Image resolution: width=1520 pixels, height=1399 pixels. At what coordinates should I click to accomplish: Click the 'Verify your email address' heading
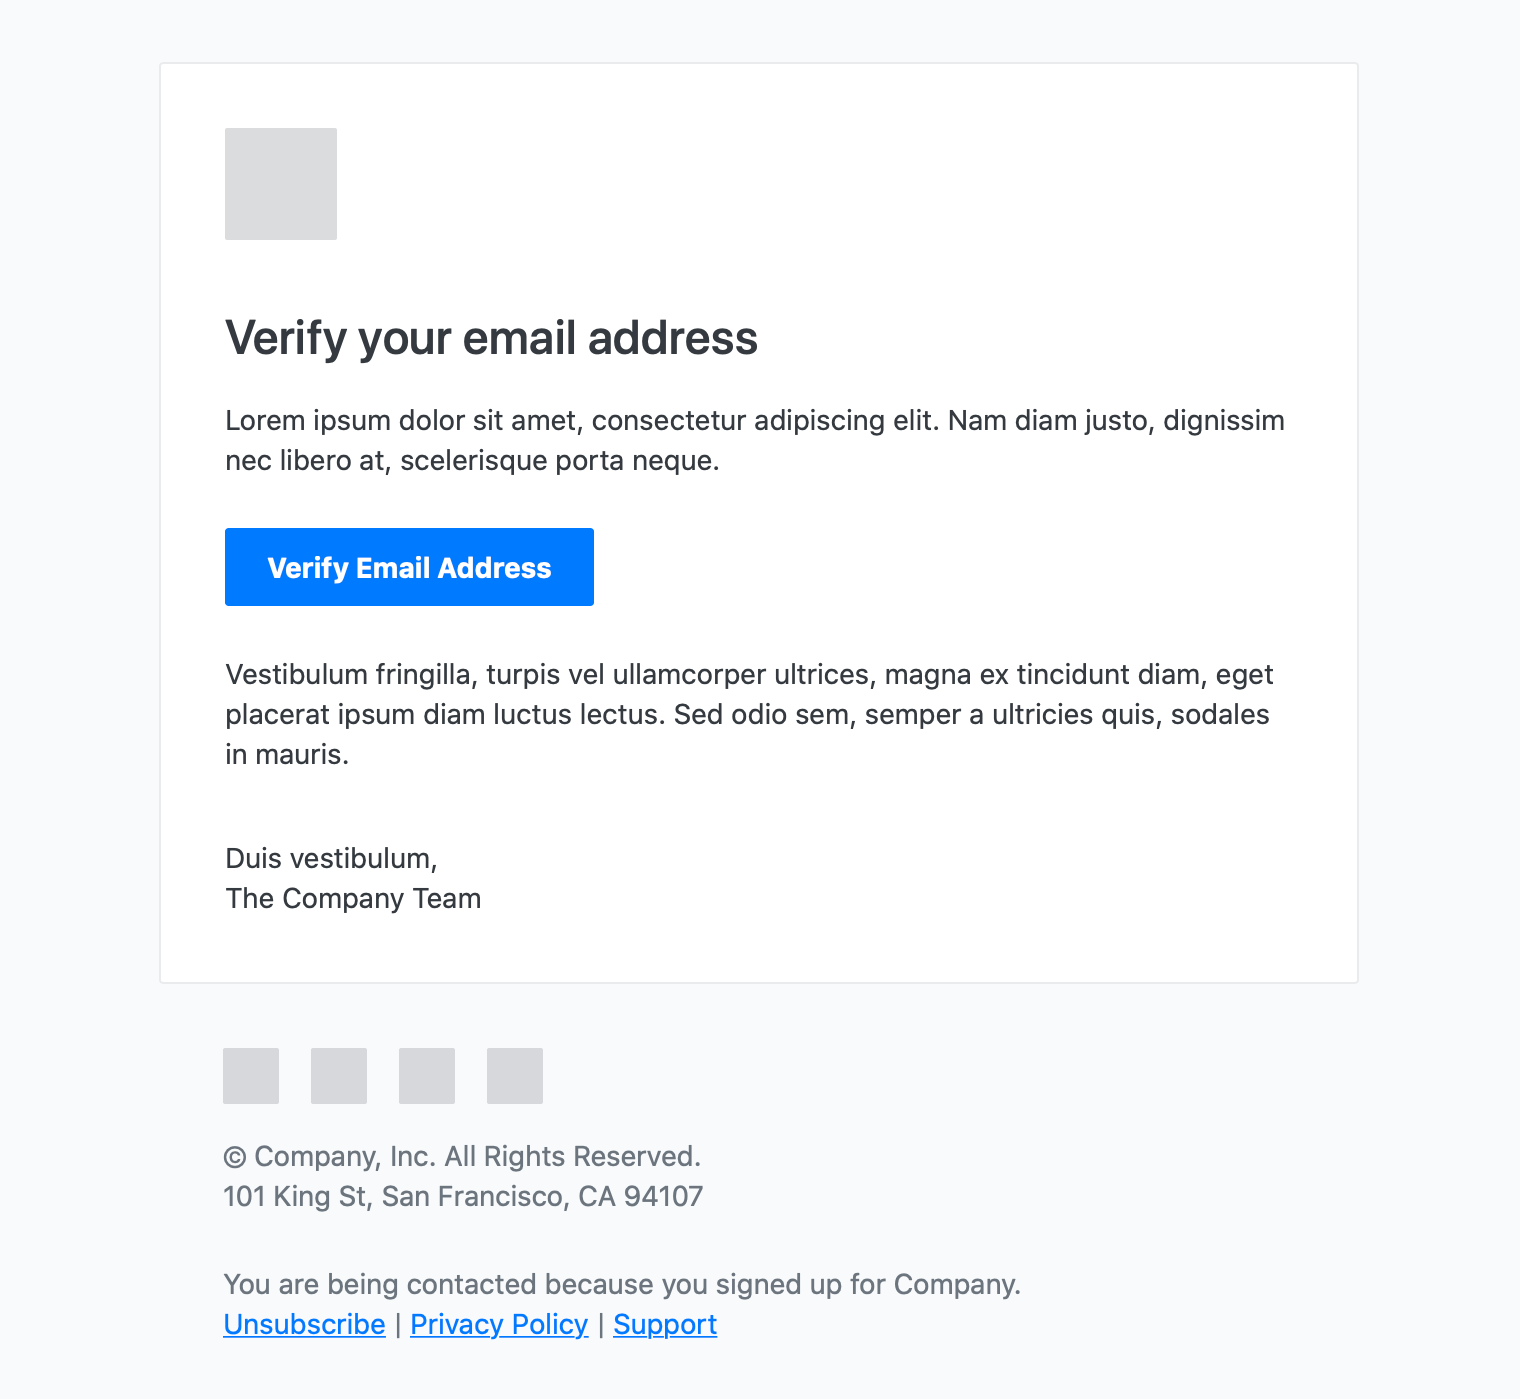coord(491,338)
